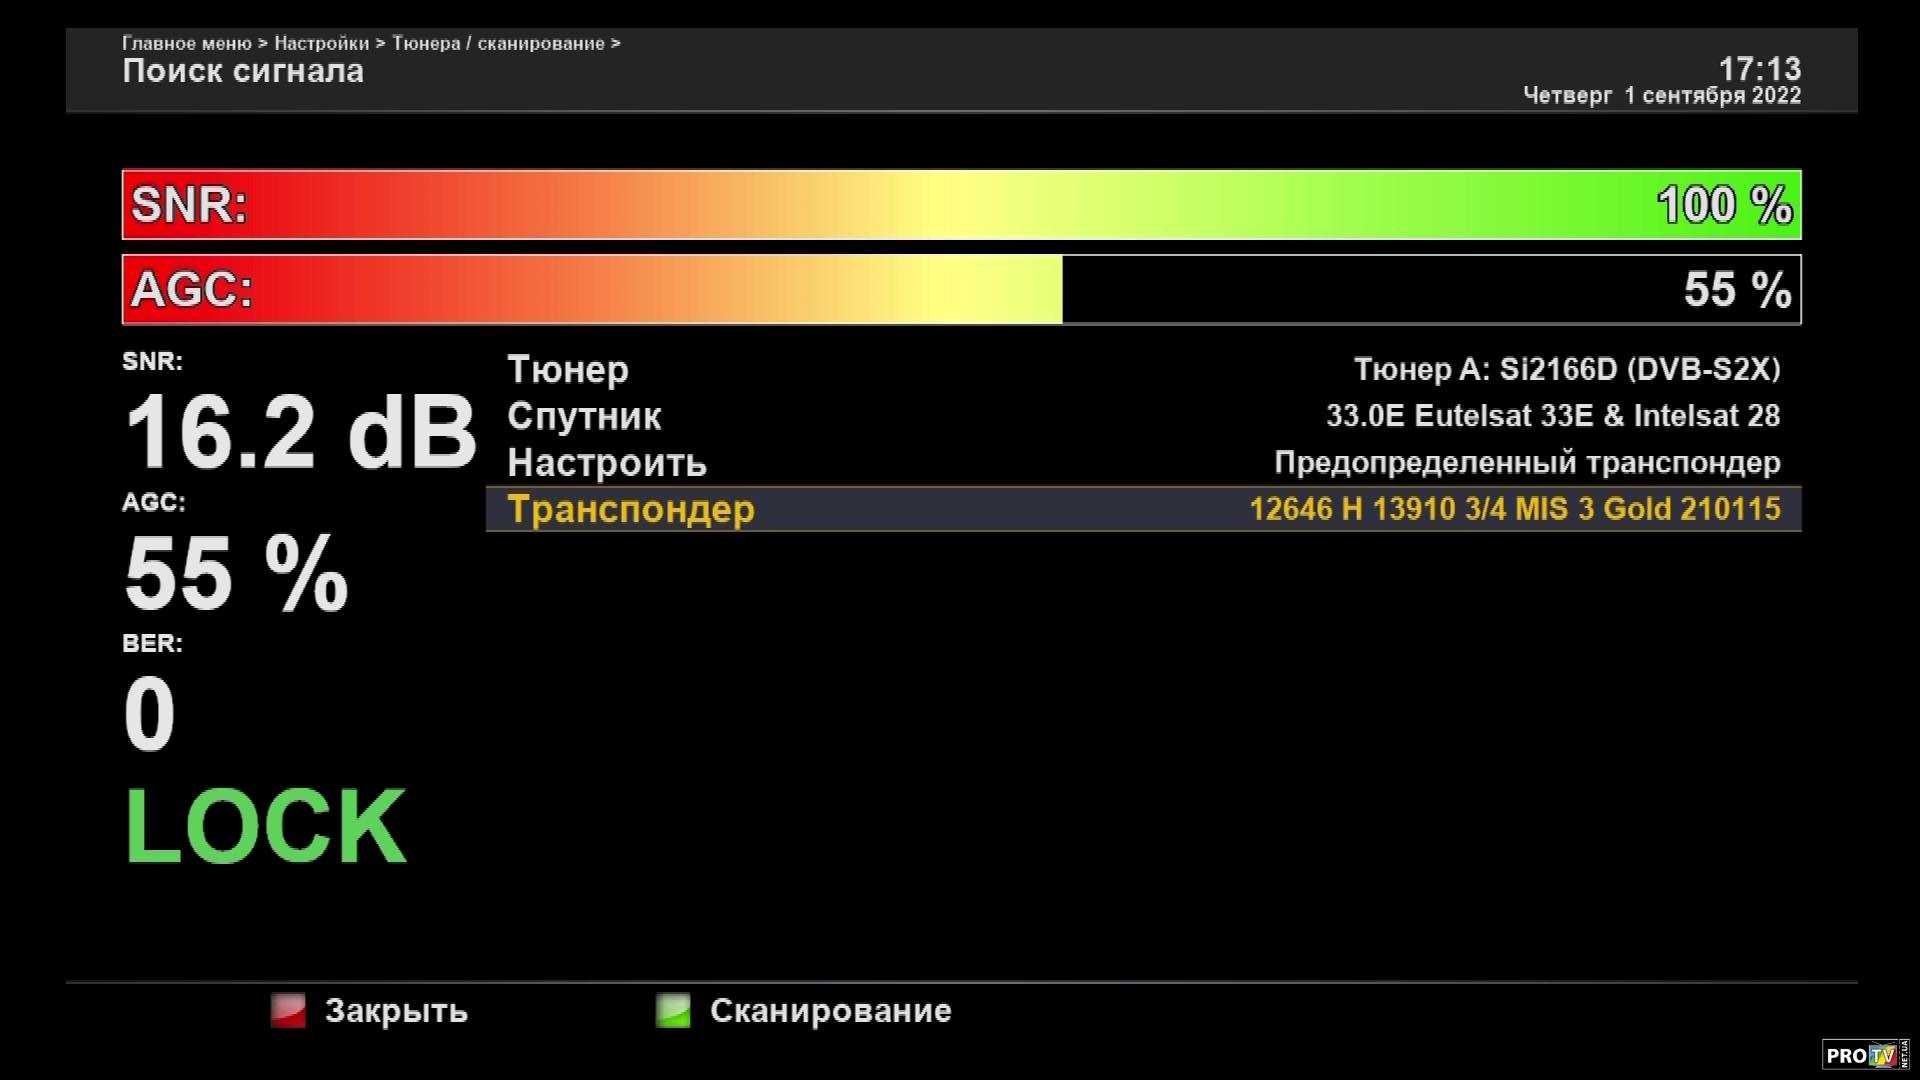Click the AGC 55 % signal bar
This screenshot has width=1920, height=1080.
(x=960, y=290)
